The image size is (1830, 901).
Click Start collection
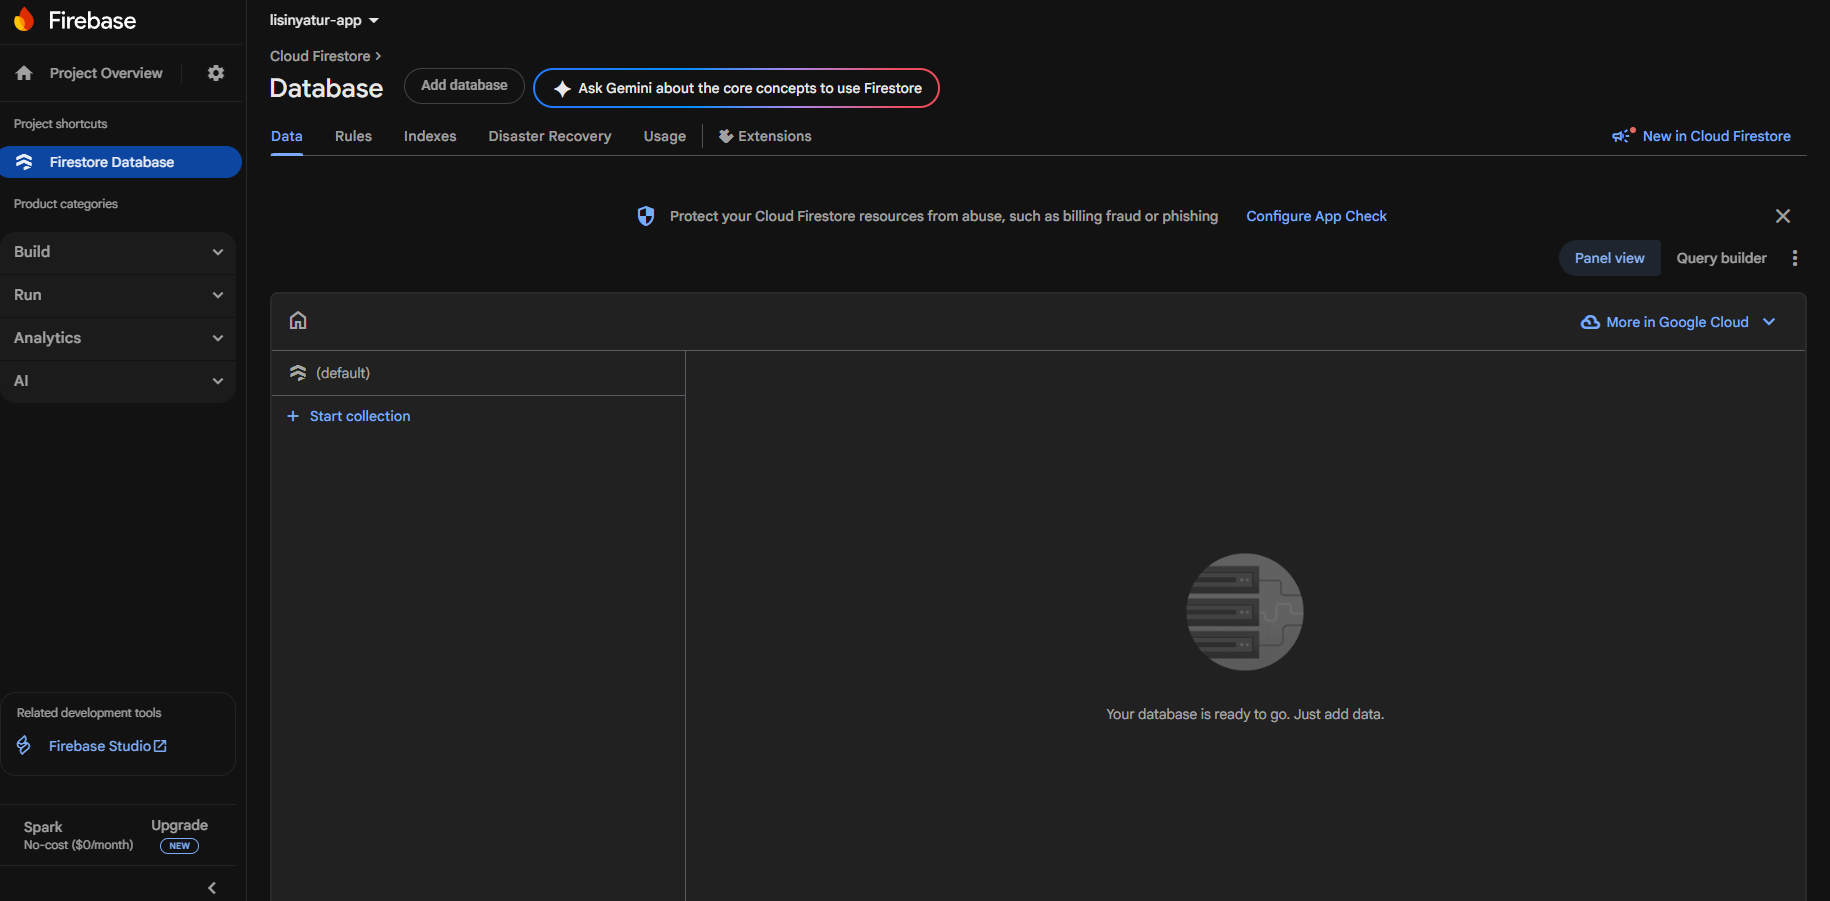pyautogui.click(x=360, y=416)
